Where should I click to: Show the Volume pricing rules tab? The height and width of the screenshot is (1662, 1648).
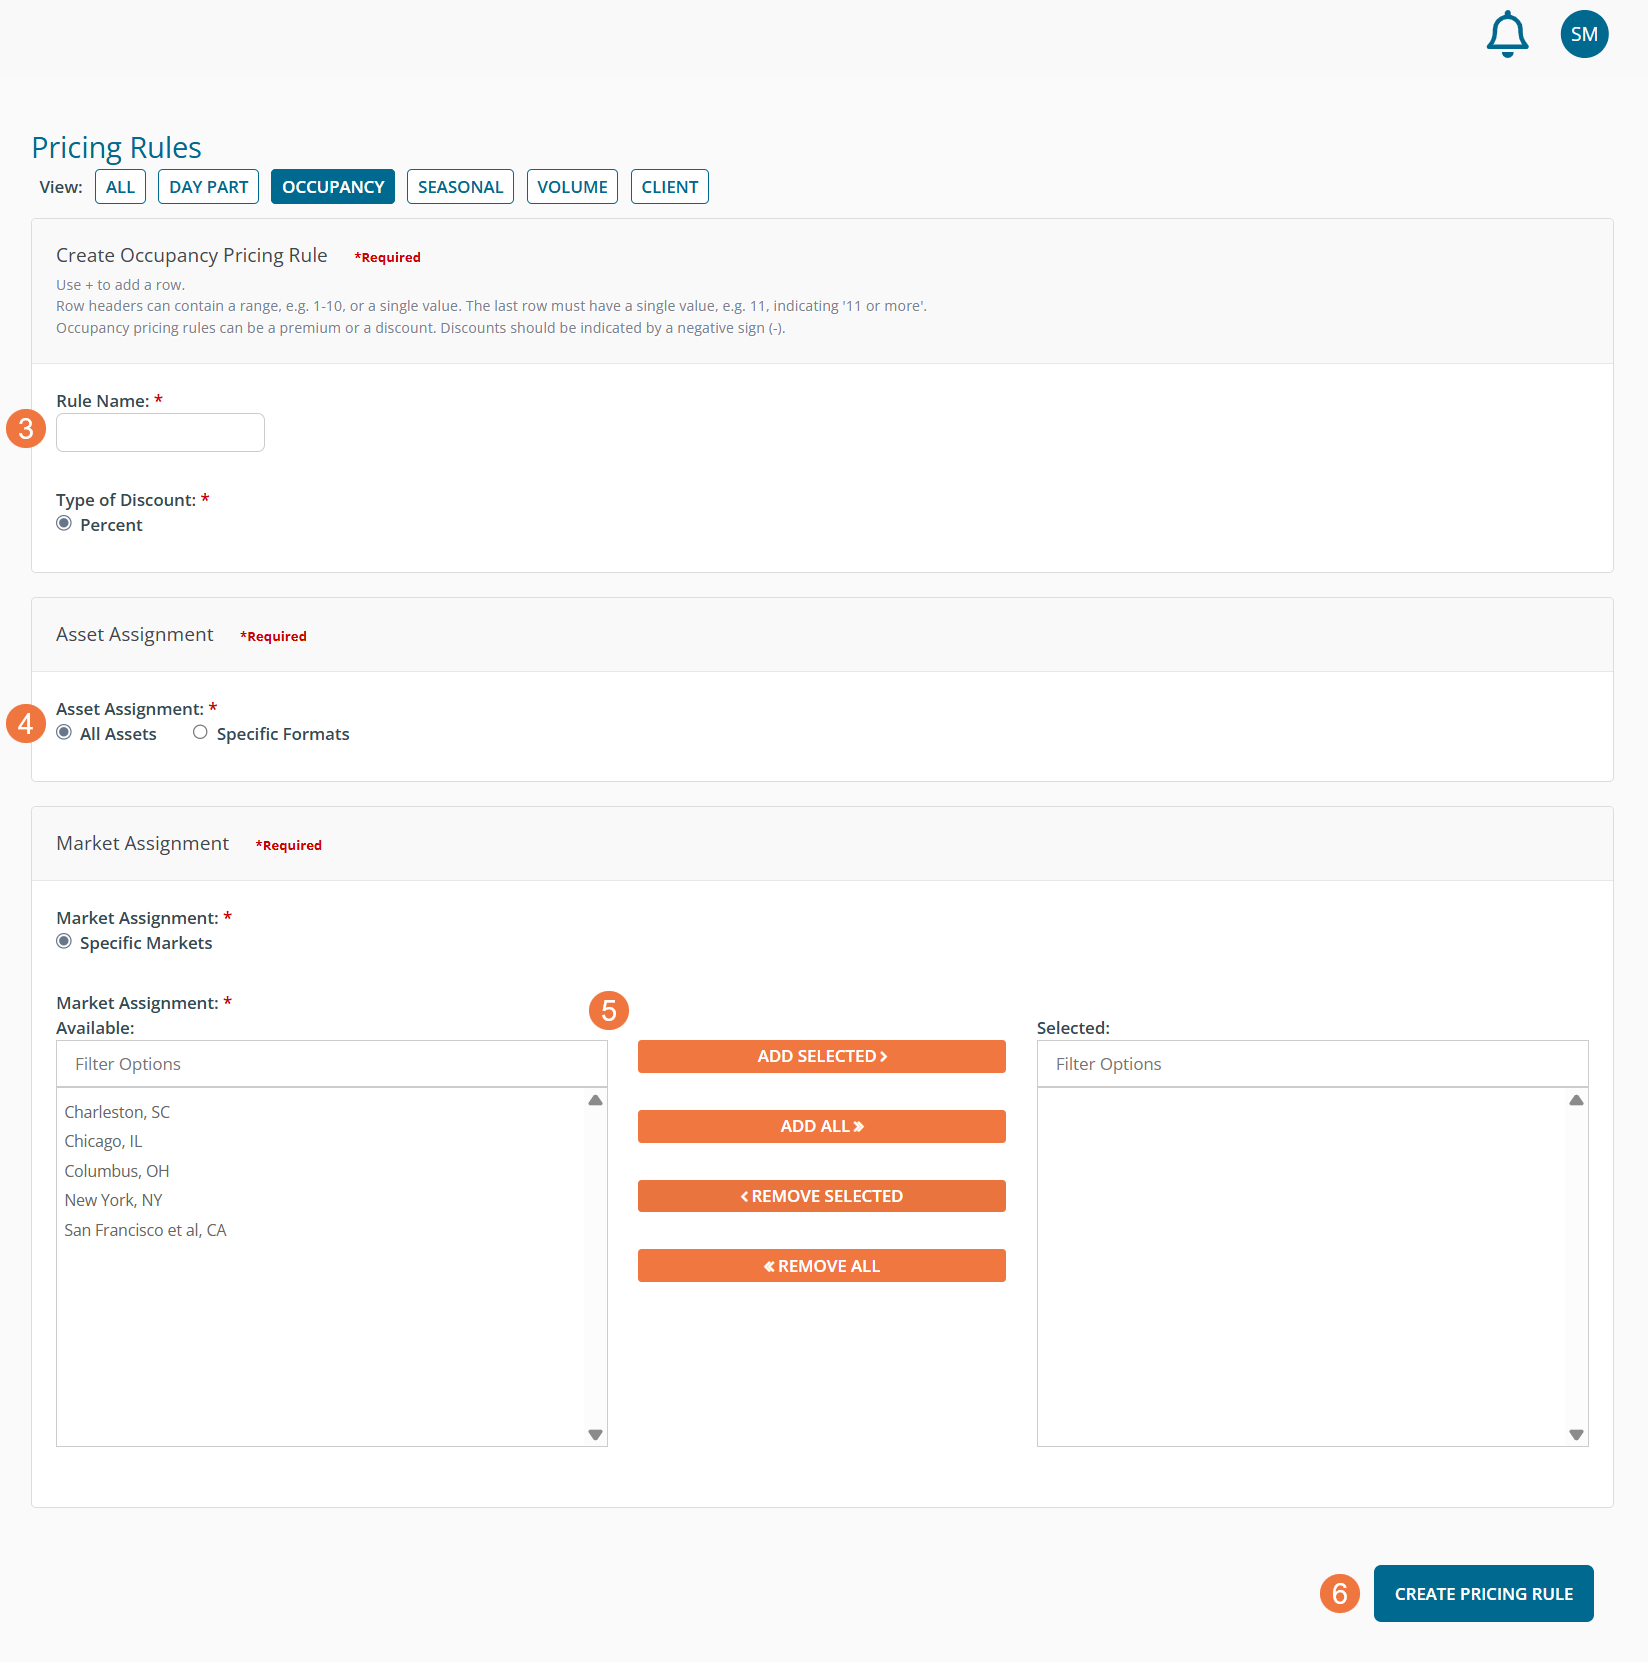[572, 187]
